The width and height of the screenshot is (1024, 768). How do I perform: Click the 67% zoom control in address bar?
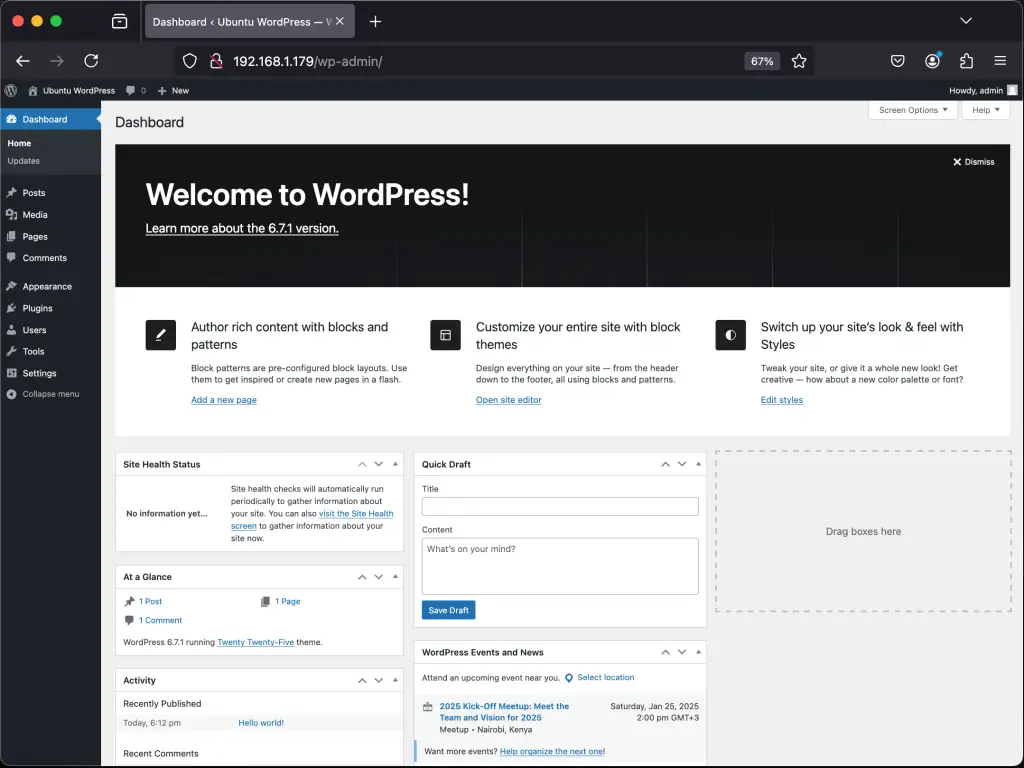[761, 60]
